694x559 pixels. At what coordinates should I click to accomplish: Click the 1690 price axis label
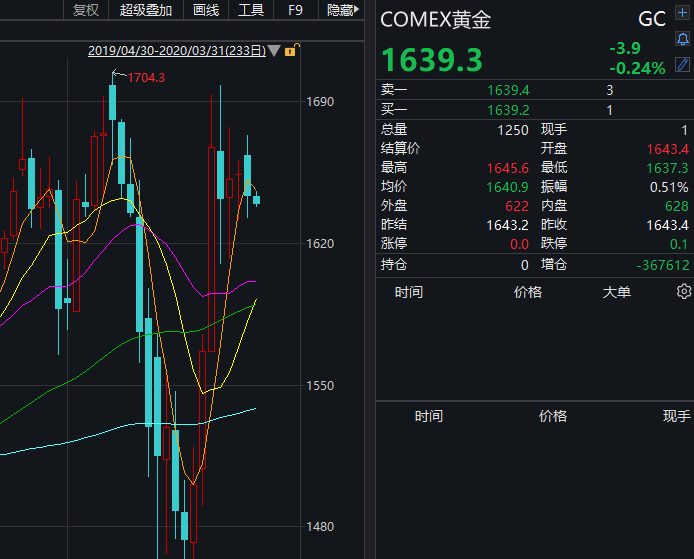pyautogui.click(x=320, y=102)
